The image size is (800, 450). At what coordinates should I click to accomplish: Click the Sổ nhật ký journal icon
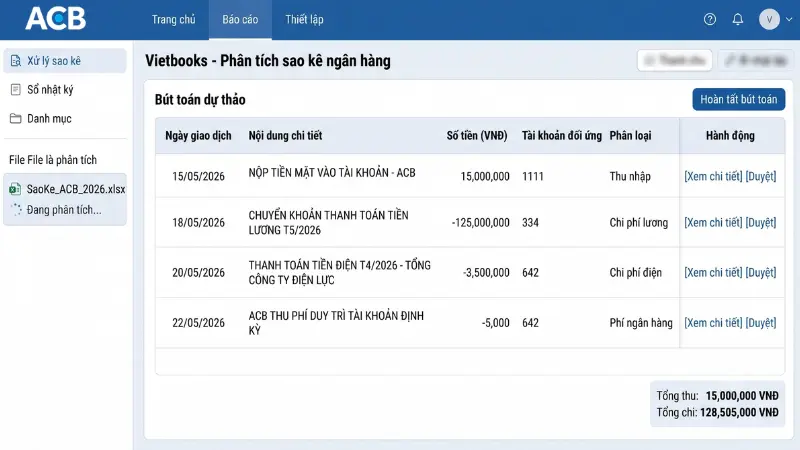(16, 90)
